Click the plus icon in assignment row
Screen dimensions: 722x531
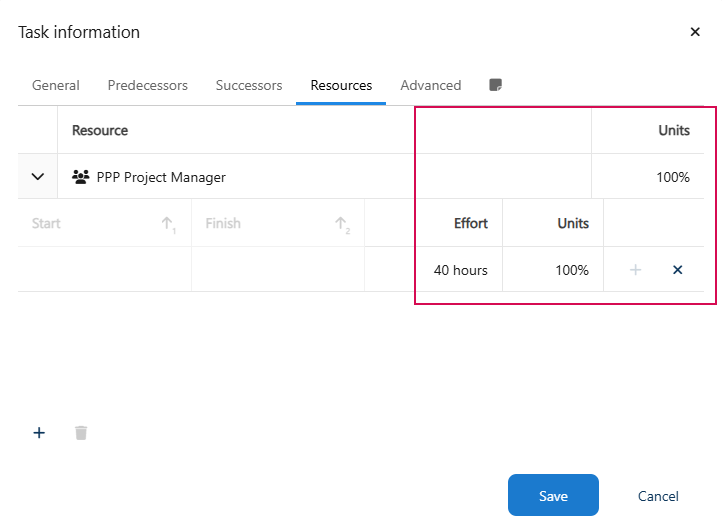tap(635, 270)
